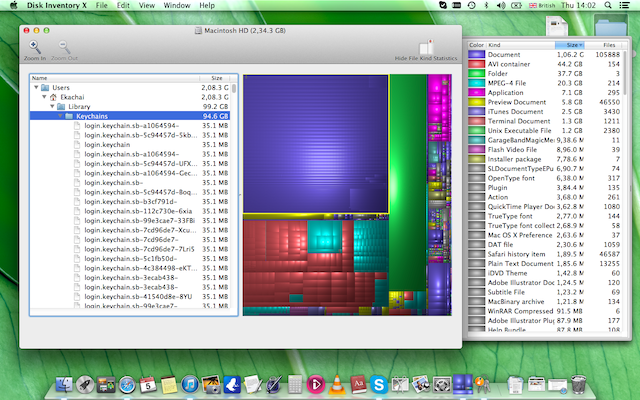Image resolution: width=640 pixels, height=400 pixels.
Task: Open Spotlight search in menu bar
Action: (608, 5)
